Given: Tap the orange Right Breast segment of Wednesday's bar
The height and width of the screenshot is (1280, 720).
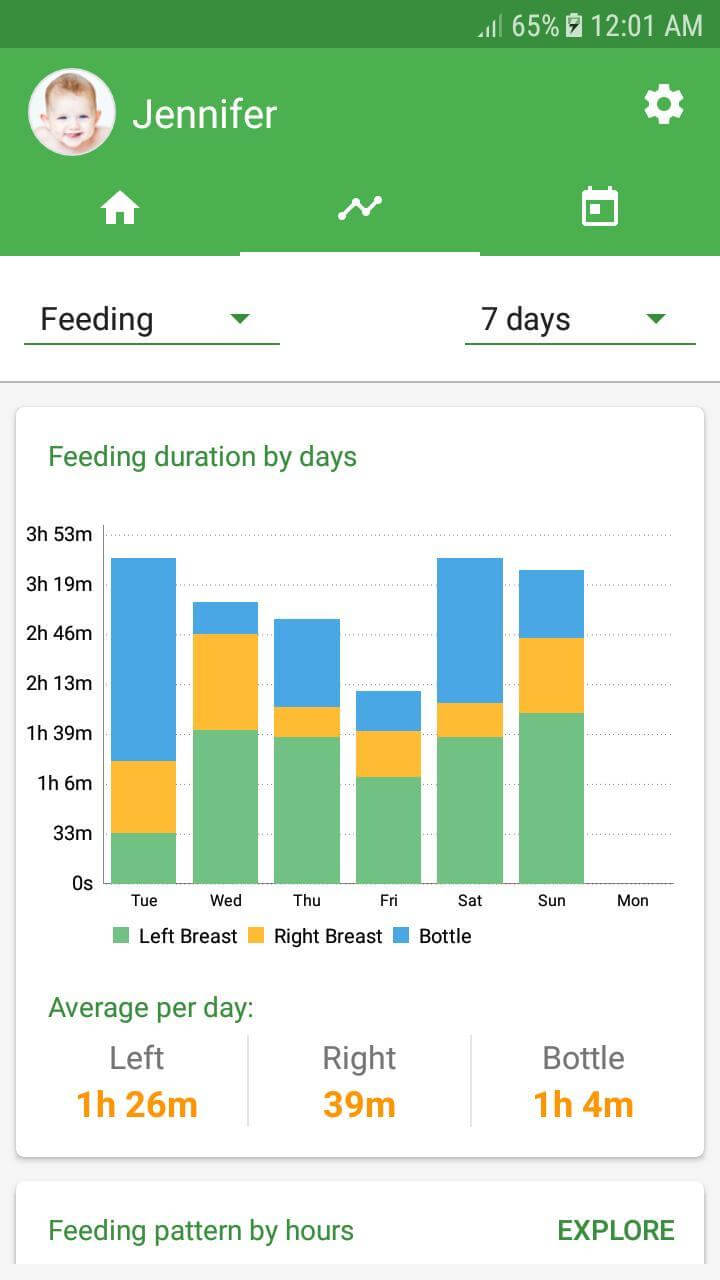Looking at the screenshot, I should tap(225, 681).
